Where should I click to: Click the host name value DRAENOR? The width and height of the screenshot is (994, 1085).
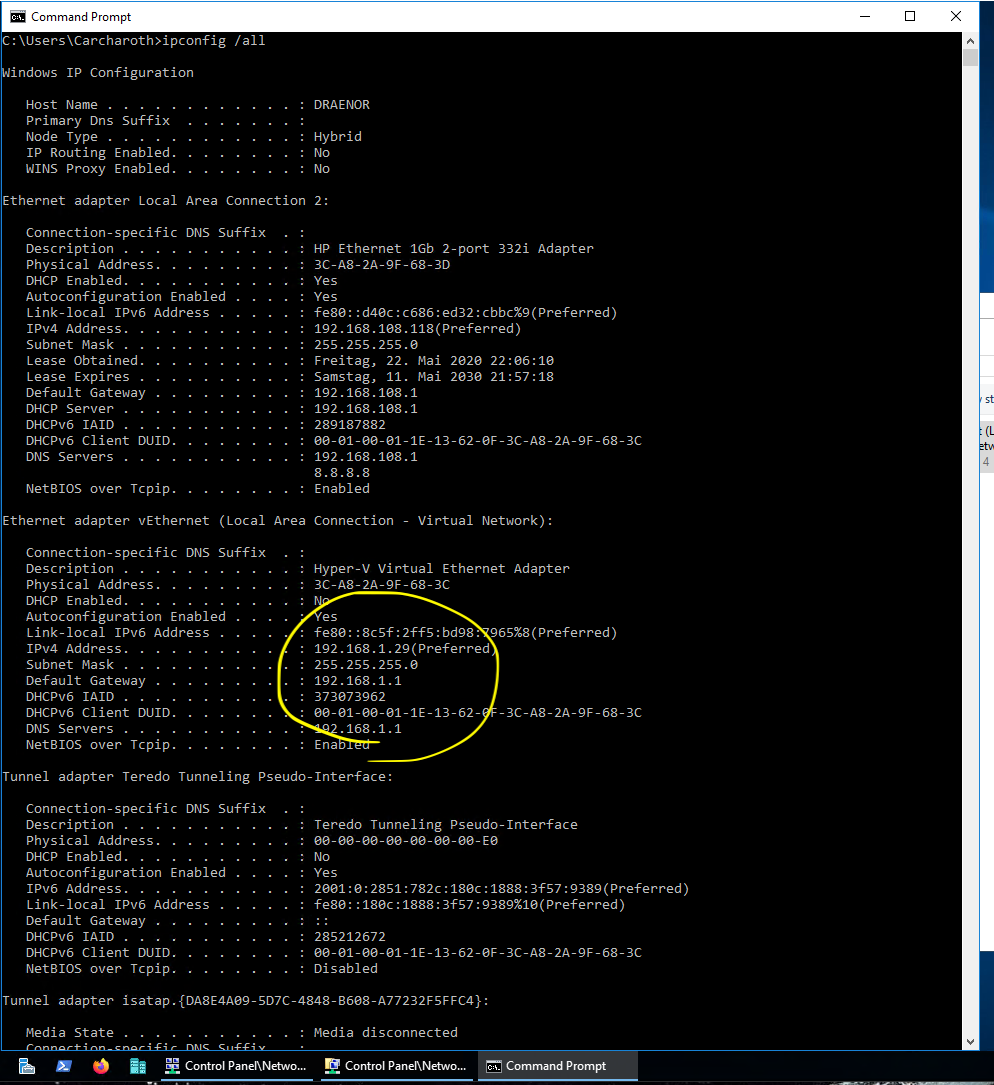[x=341, y=105]
